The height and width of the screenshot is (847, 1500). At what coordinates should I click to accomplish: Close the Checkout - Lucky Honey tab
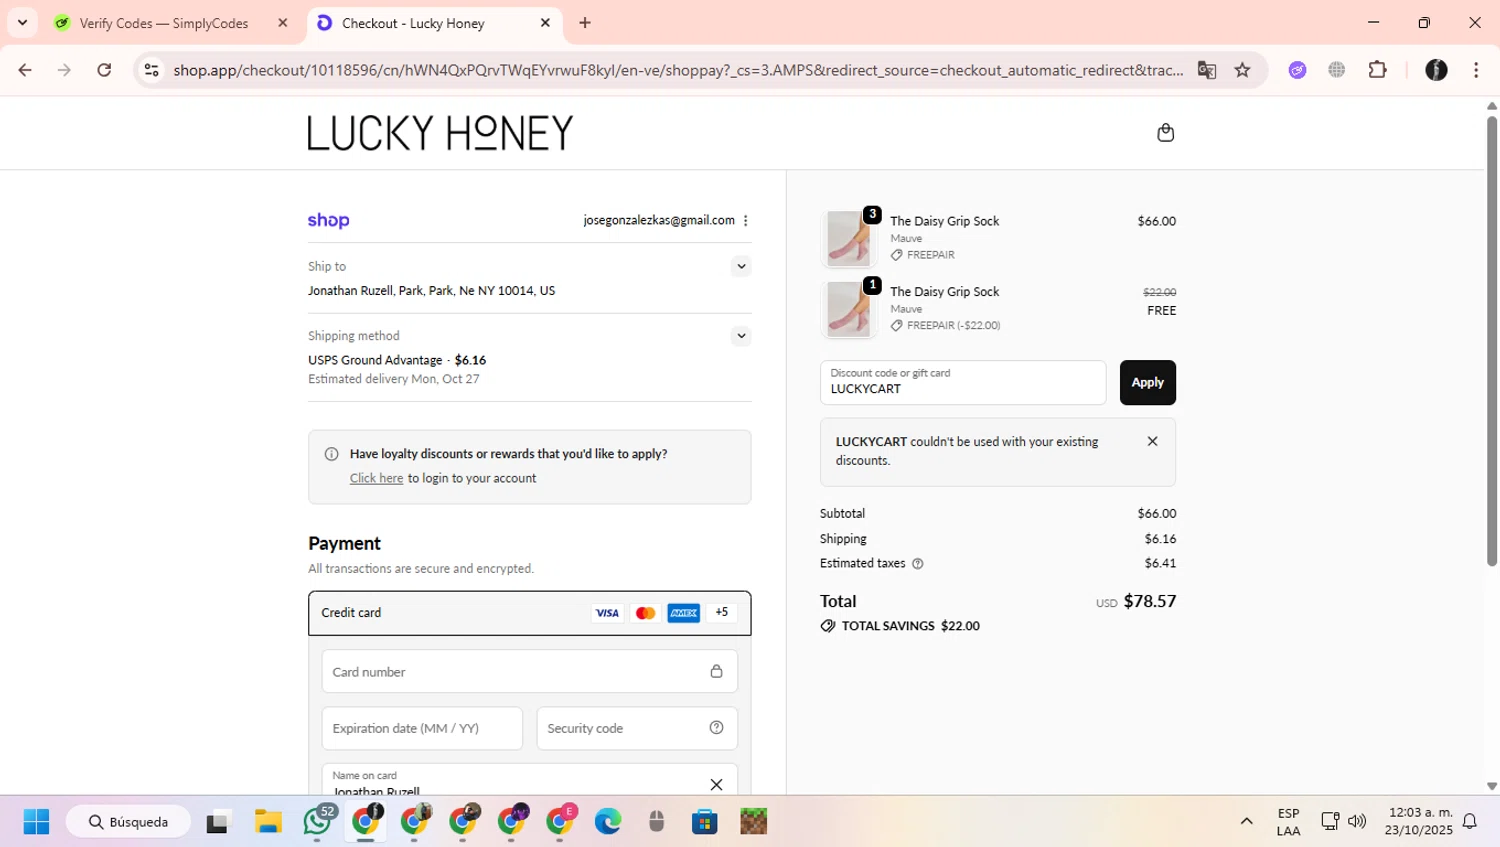pos(545,23)
